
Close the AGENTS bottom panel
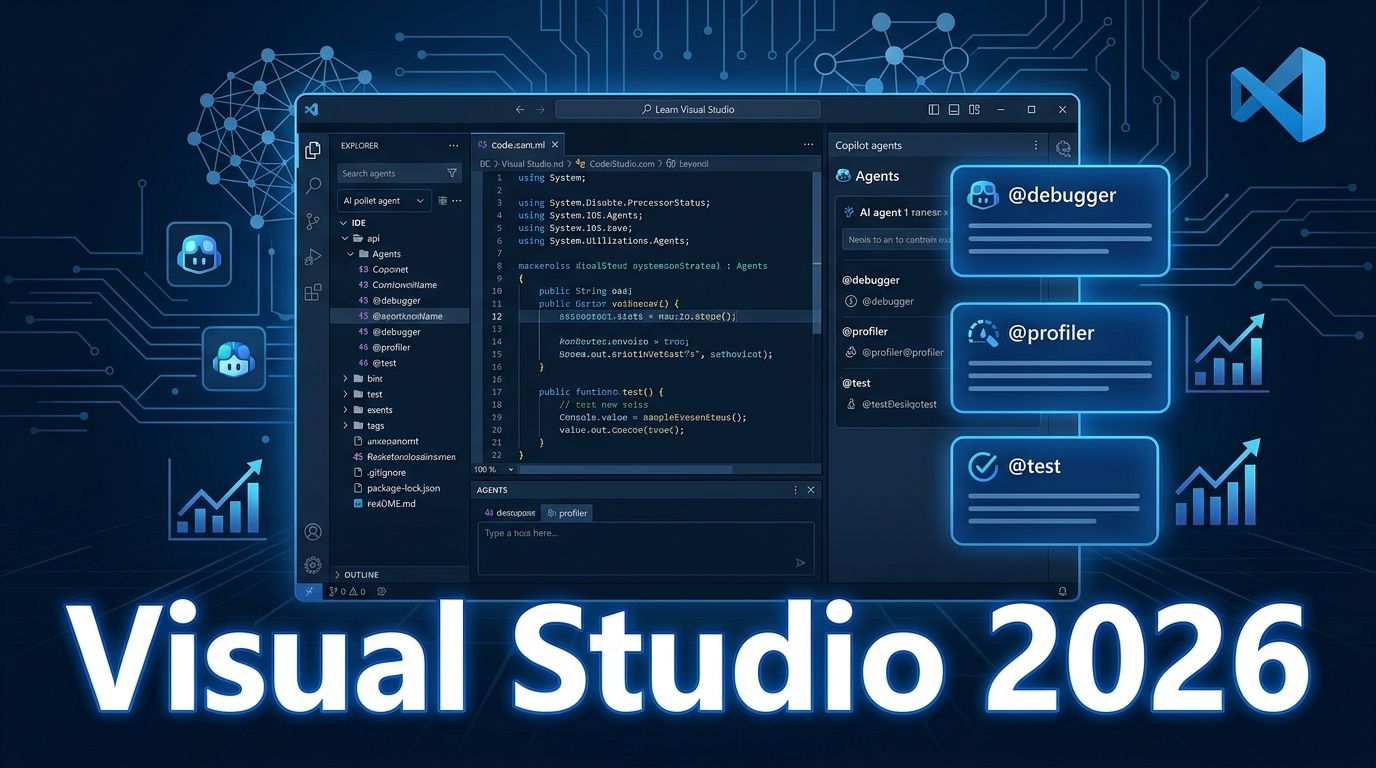click(x=811, y=490)
